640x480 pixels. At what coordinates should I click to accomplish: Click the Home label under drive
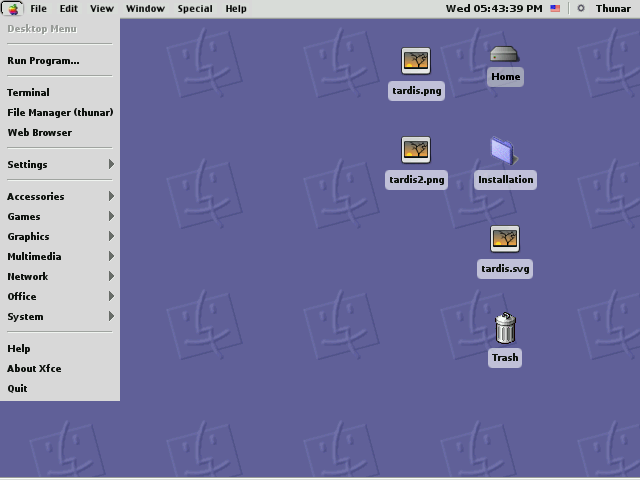point(505,77)
